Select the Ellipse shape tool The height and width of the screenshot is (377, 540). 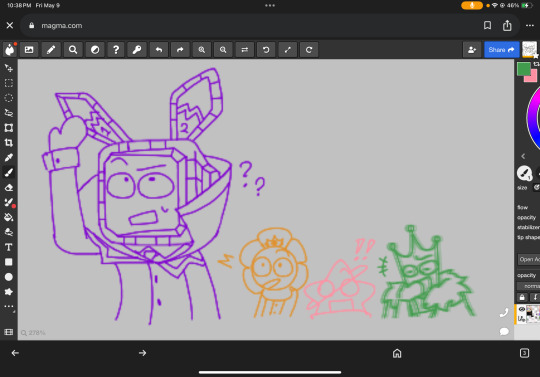click(x=9, y=277)
